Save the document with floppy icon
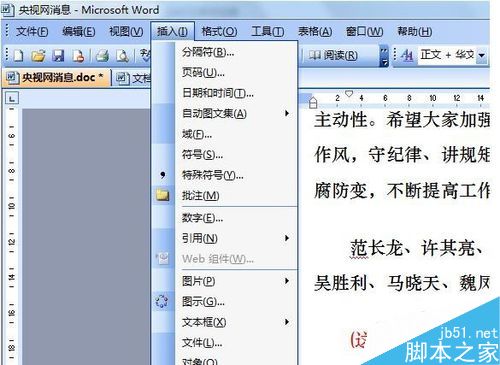This screenshot has width=500, height=365. 58,56
